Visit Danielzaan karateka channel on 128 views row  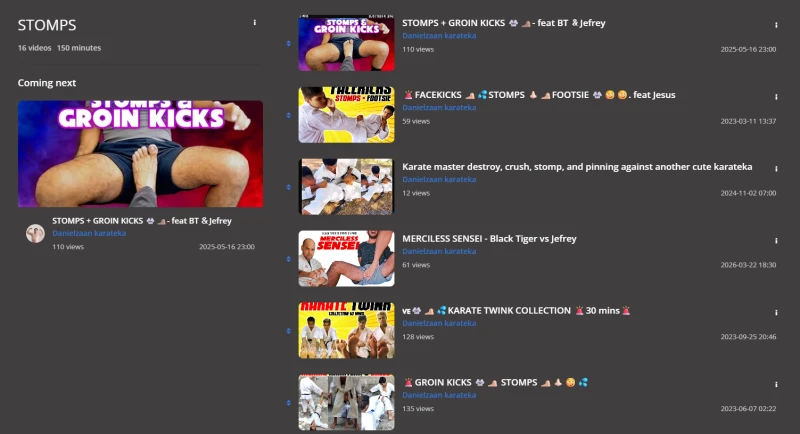(x=439, y=323)
